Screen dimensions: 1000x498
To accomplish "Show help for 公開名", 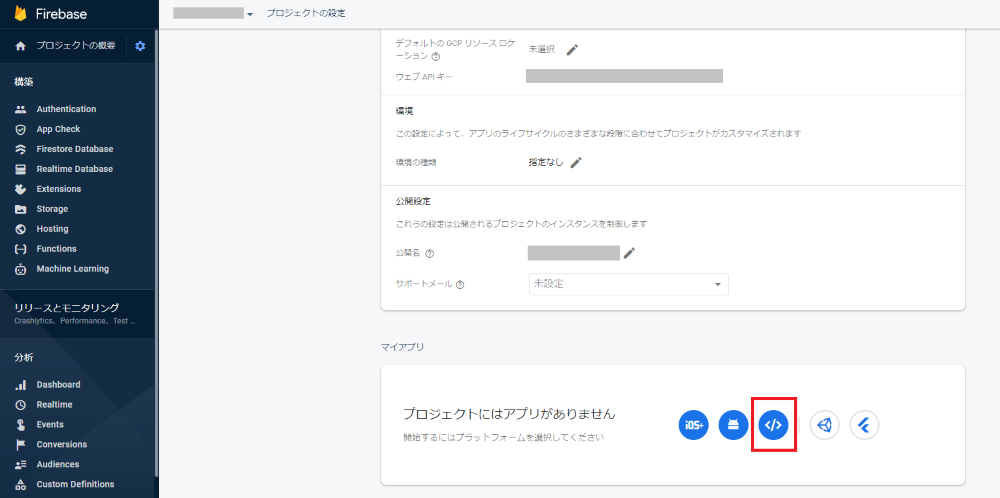I will coord(429,253).
